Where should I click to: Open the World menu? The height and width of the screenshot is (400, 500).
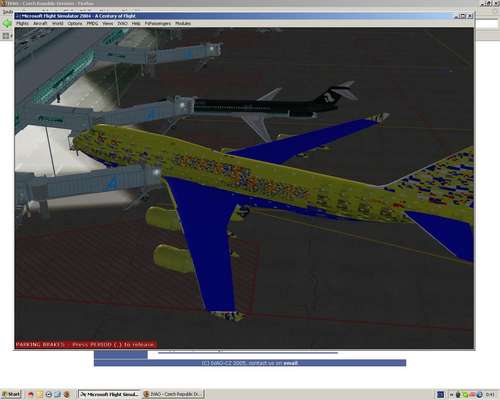57,23
